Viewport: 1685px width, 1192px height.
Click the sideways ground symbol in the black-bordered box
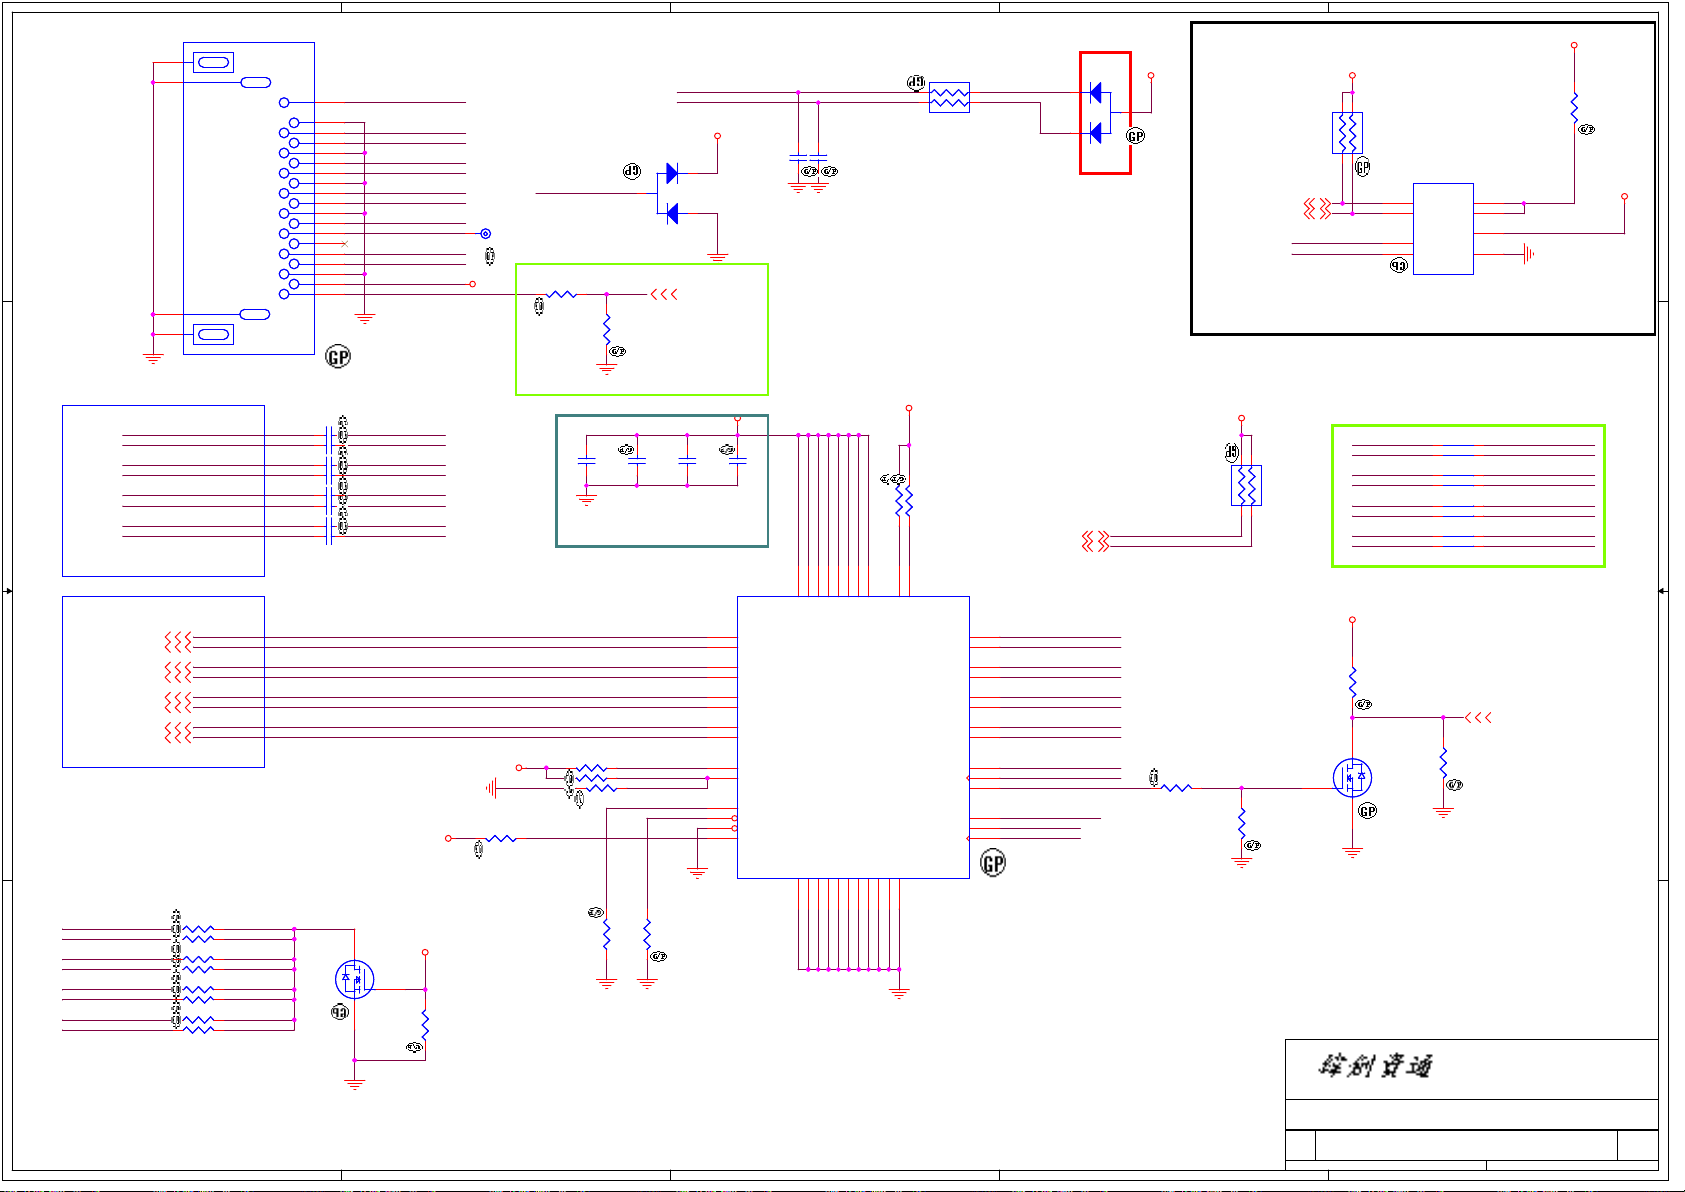tap(1527, 254)
